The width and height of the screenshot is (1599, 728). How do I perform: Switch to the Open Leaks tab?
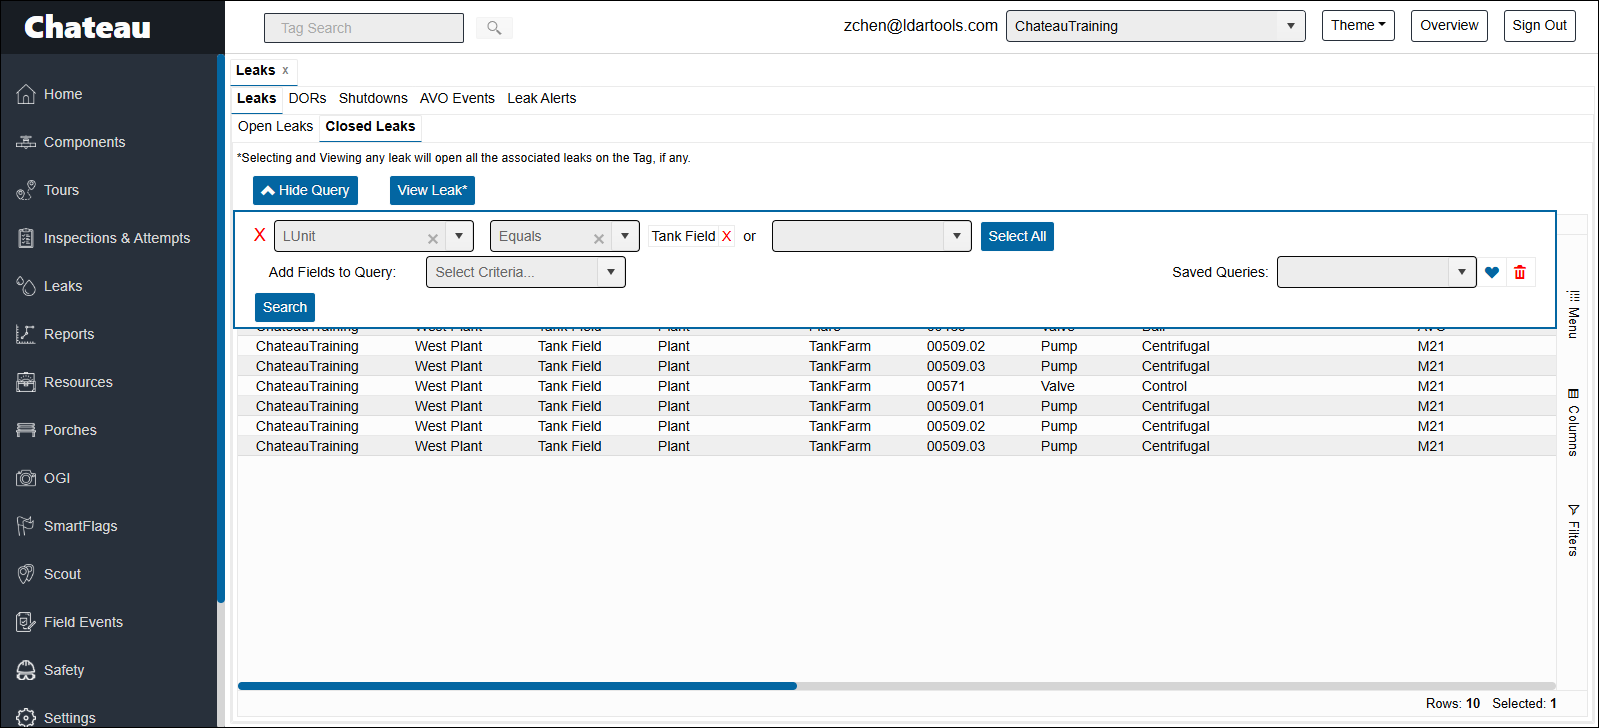[275, 127]
